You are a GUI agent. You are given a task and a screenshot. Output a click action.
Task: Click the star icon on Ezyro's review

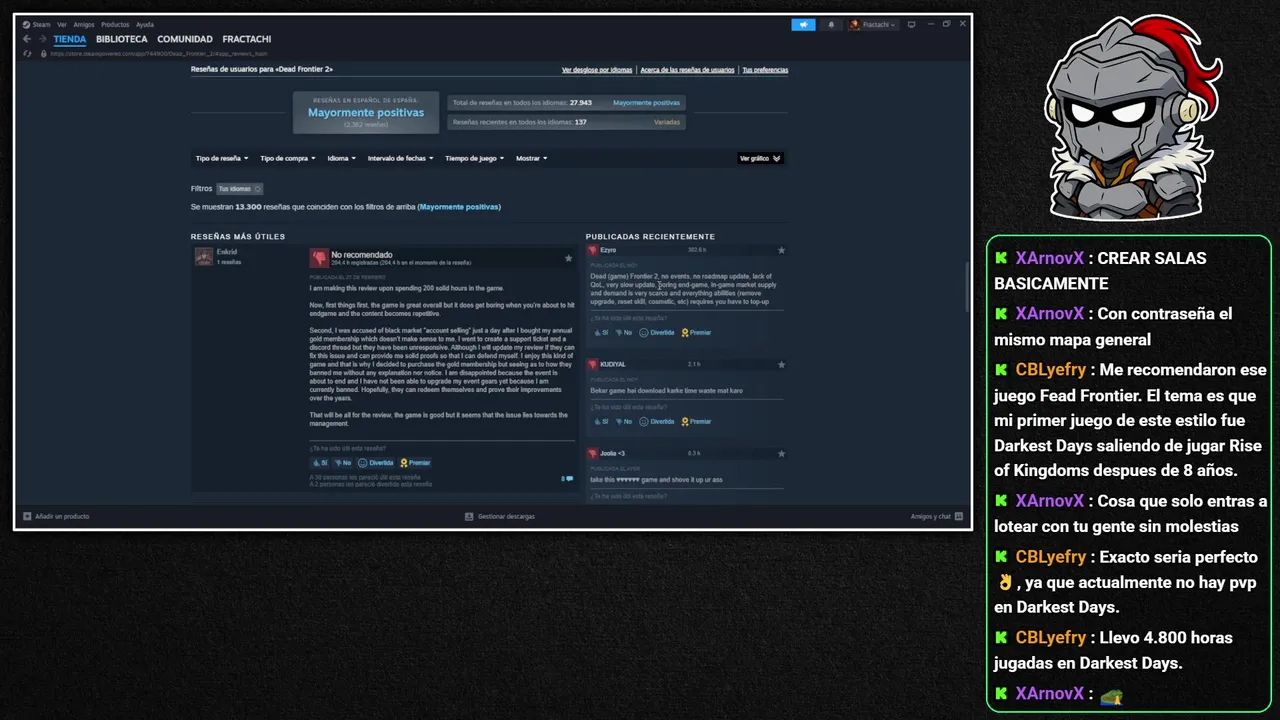781,250
